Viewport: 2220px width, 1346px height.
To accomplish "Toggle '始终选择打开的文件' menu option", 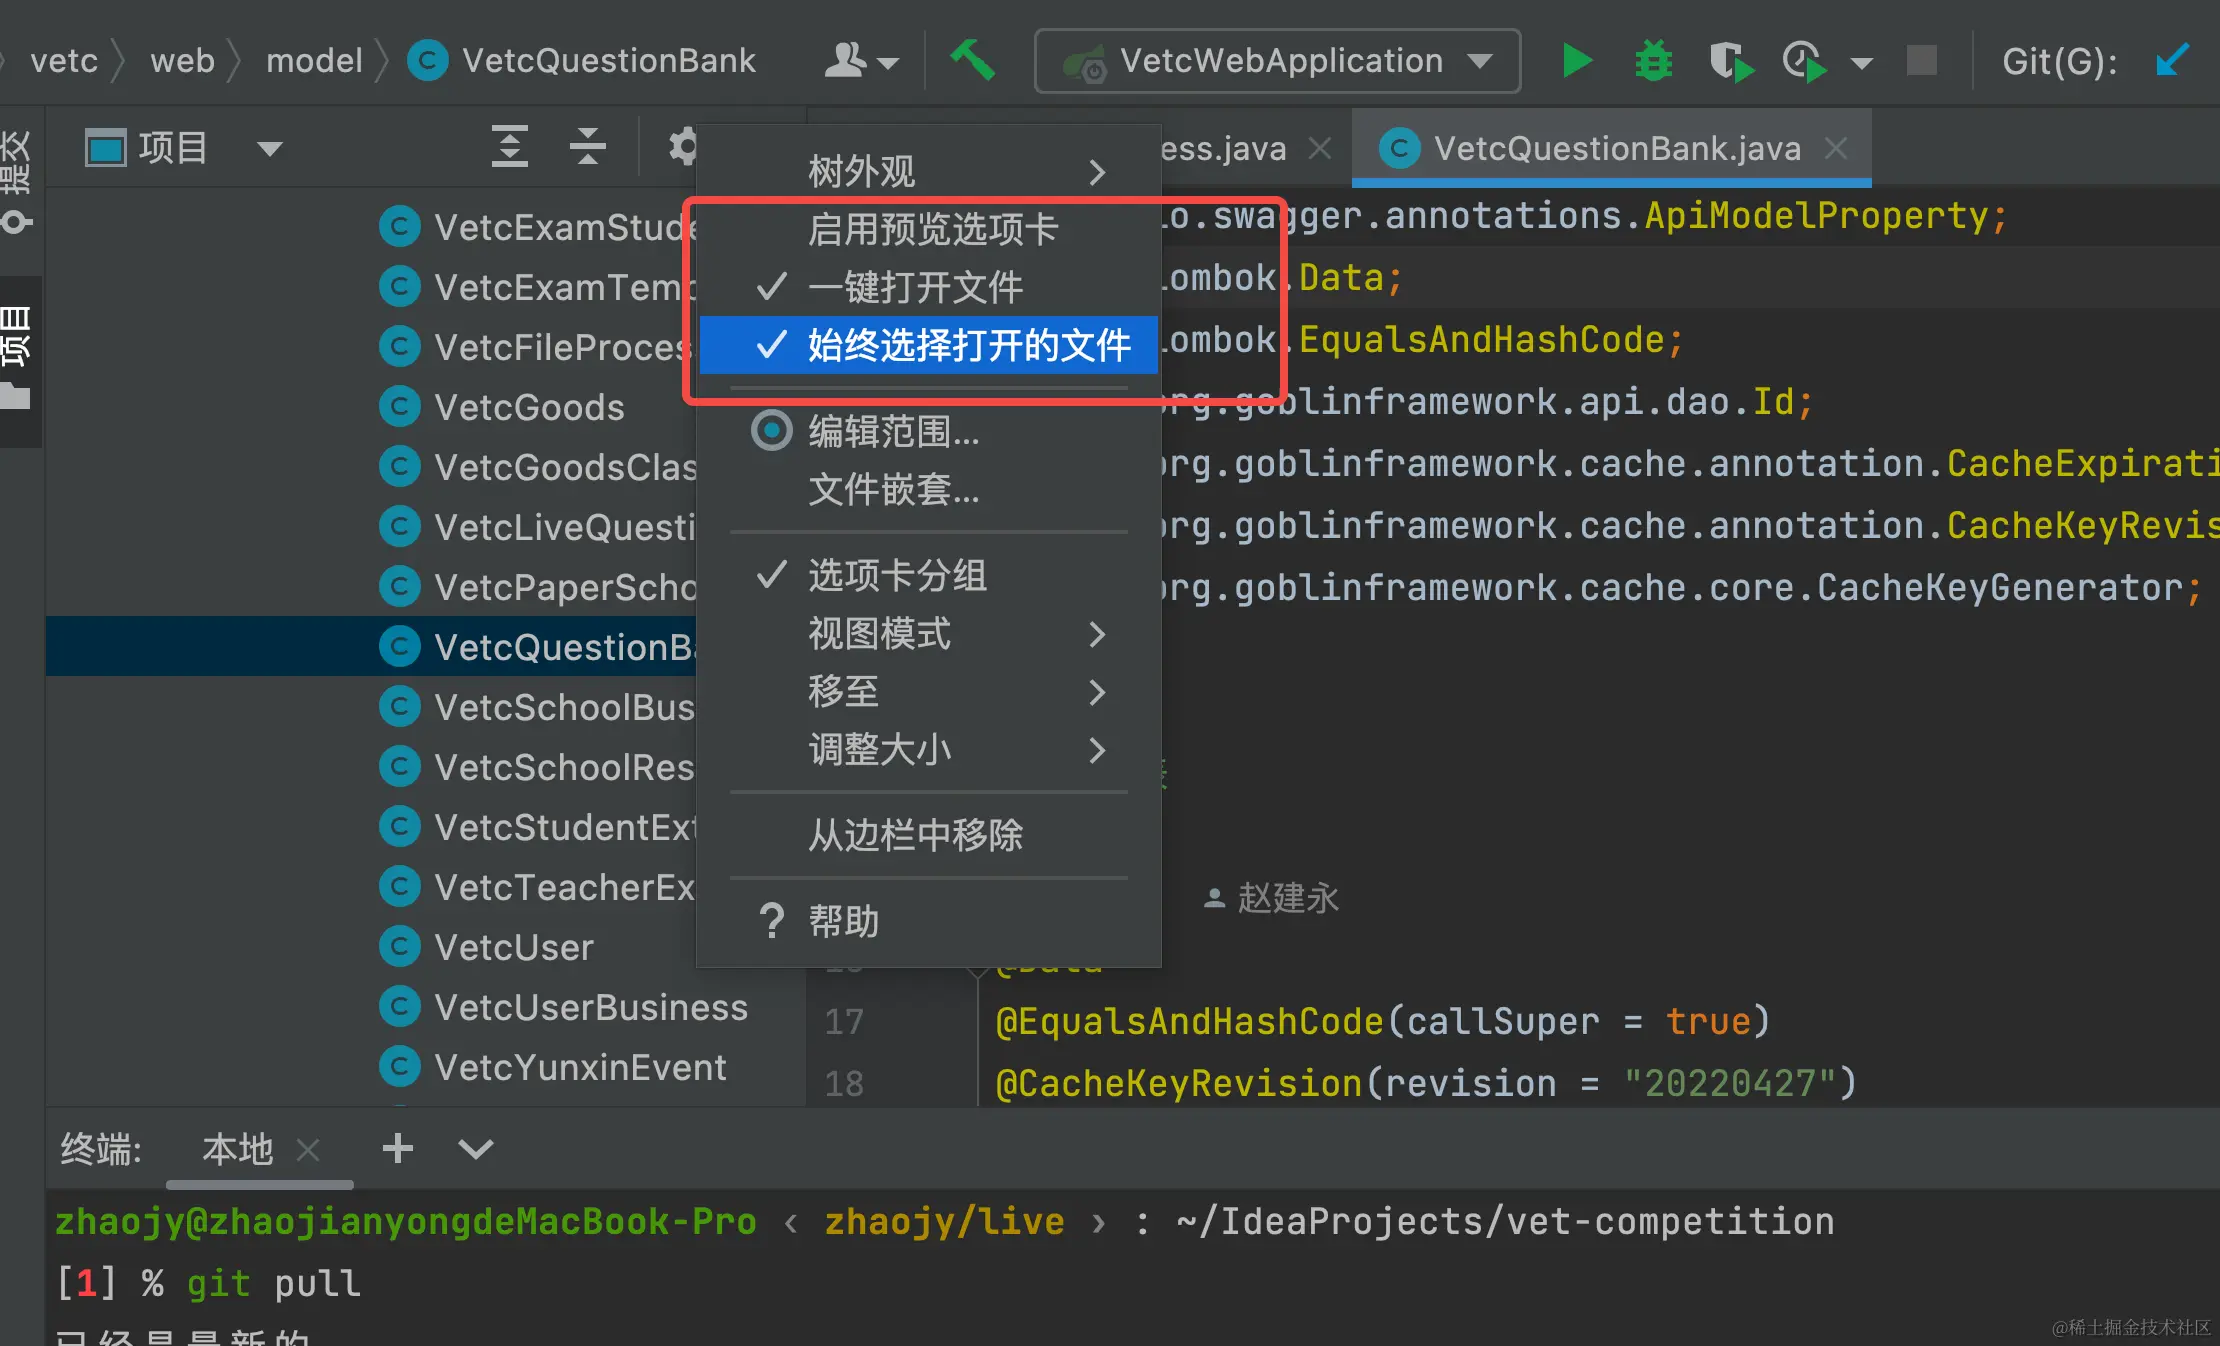I will pyautogui.click(x=968, y=346).
